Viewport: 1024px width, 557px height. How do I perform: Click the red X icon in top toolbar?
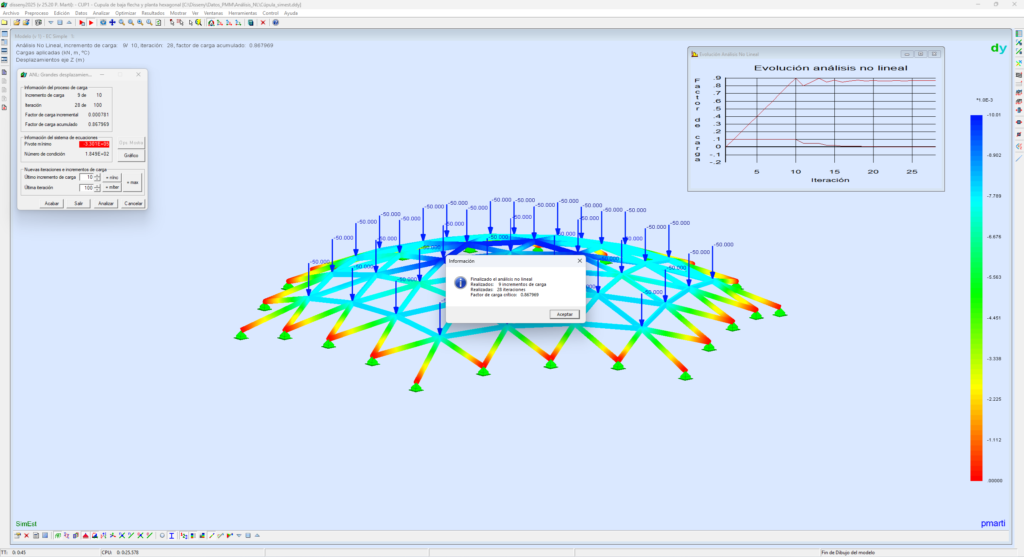(263, 22)
